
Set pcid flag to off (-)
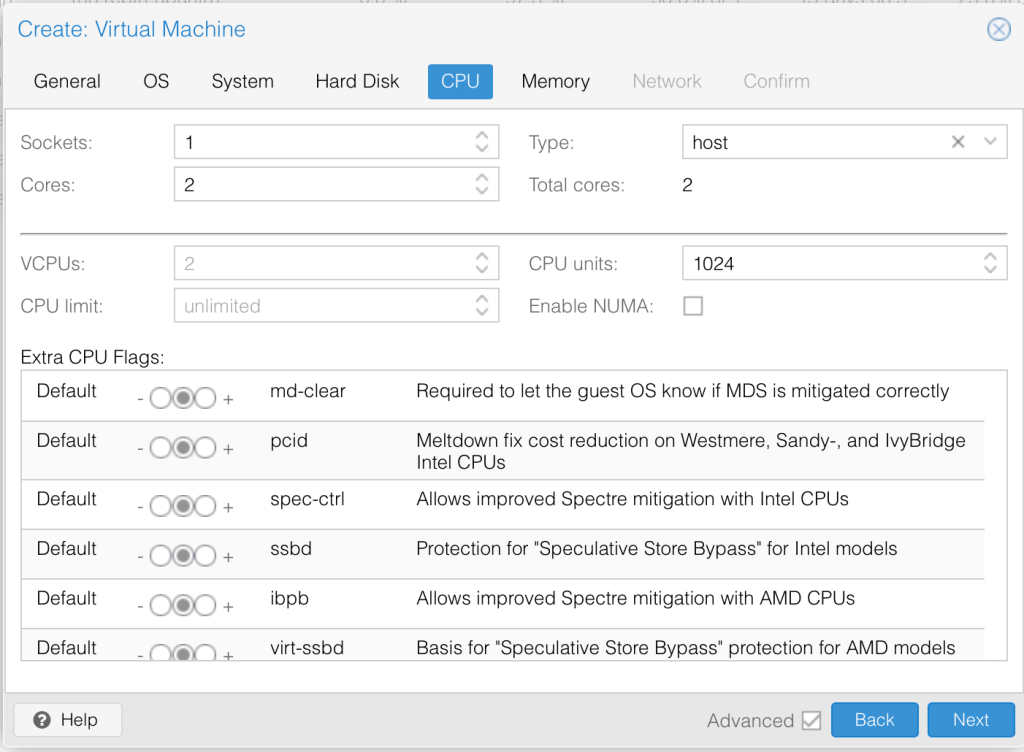tap(160, 448)
